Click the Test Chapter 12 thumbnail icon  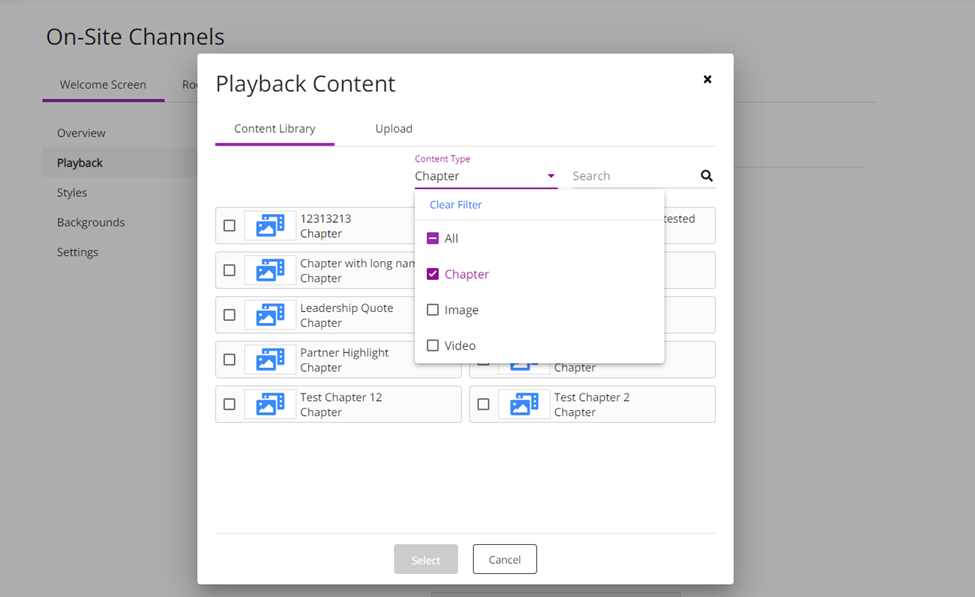pyautogui.click(x=270, y=404)
